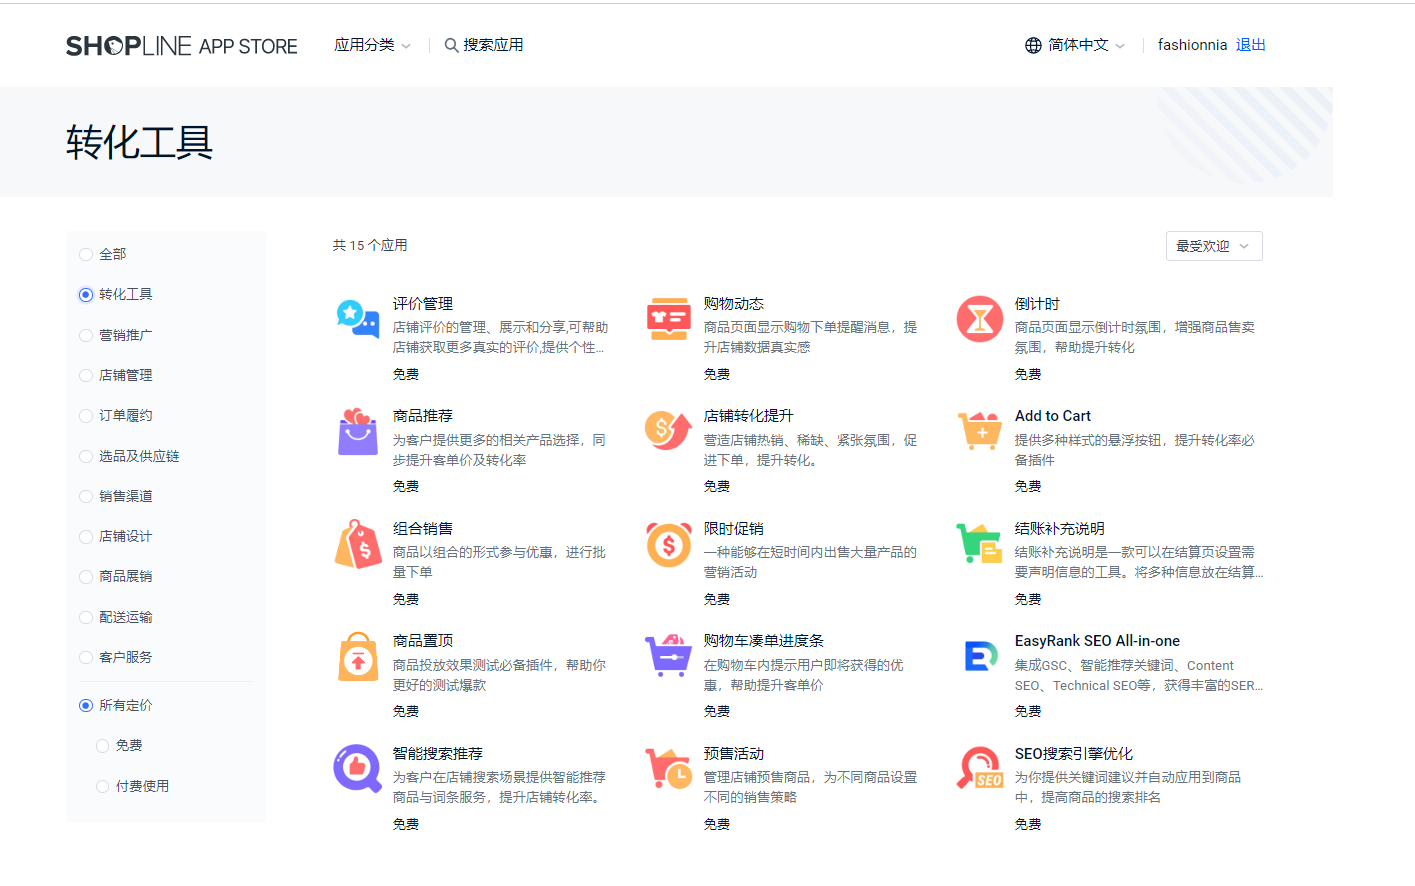Open the 店铺转化提升 app title link
Viewport: 1415px width, 886px height.
click(x=748, y=416)
